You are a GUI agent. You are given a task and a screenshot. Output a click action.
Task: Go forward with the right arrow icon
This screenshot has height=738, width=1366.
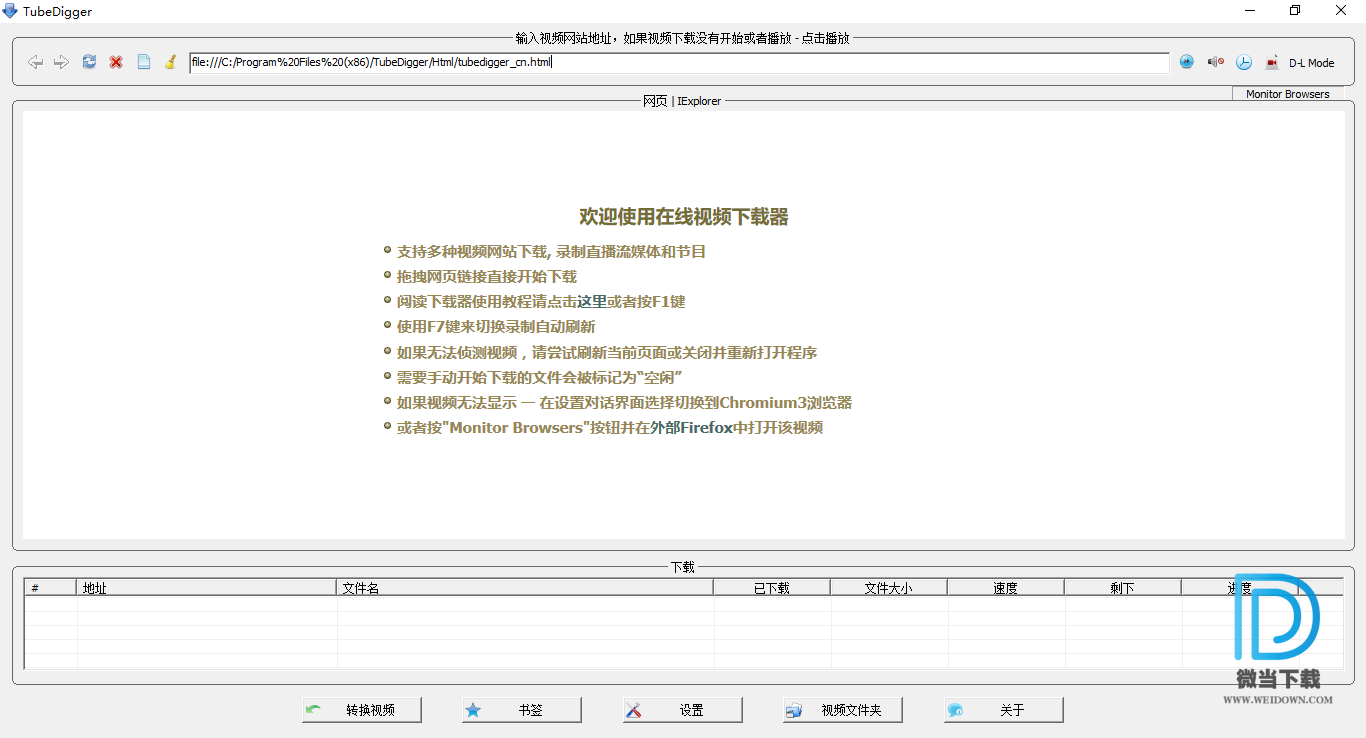tap(62, 62)
